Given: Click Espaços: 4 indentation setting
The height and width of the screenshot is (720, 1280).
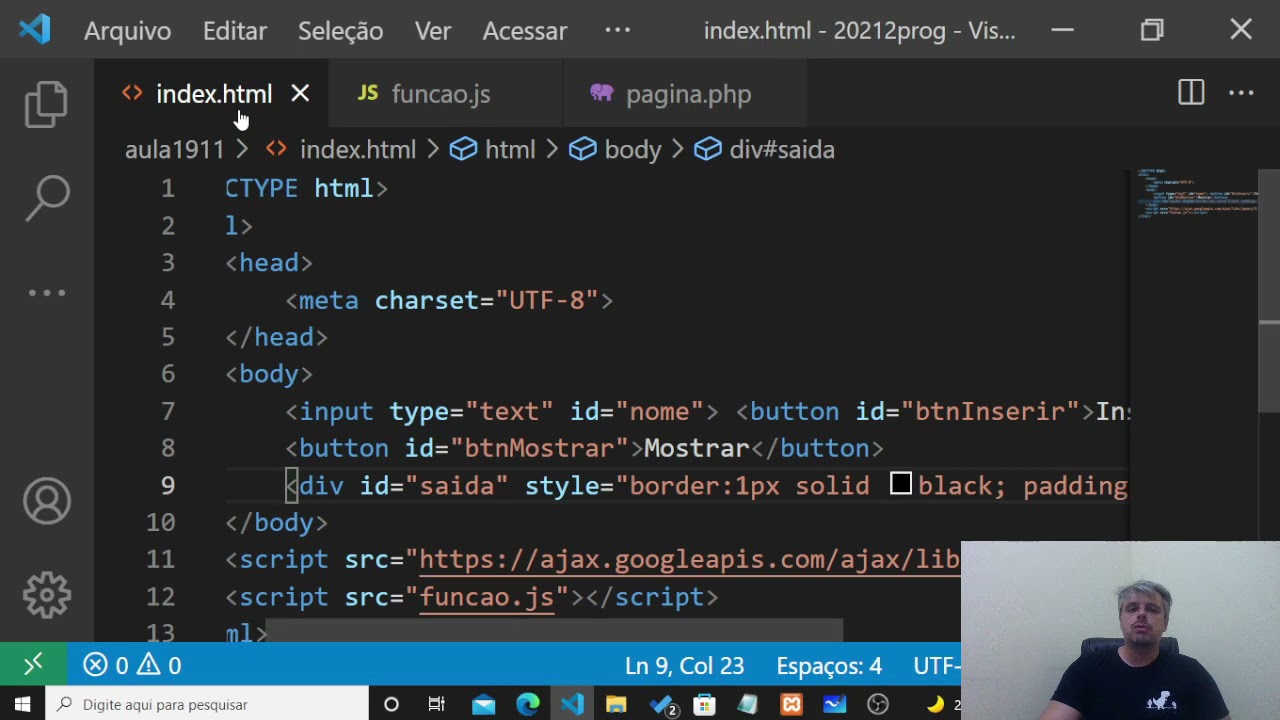Looking at the screenshot, I should 829,665.
